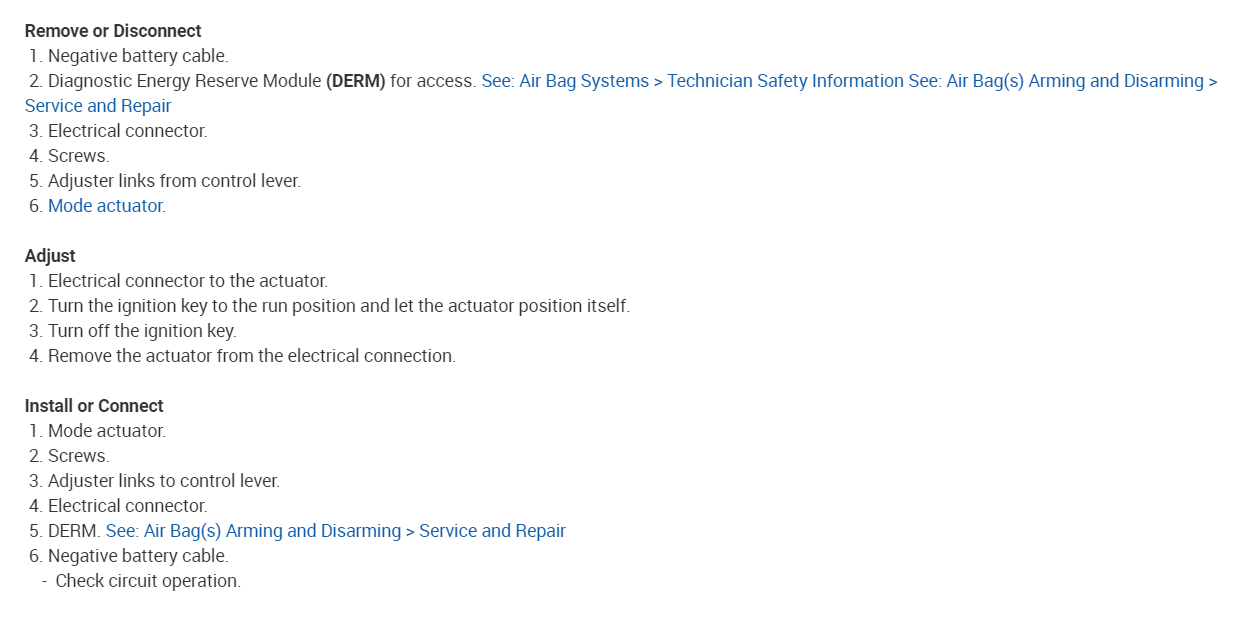Click "Screws" step under Install or Connect
This screenshot has width=1240, height=621.
pos(78,456)
